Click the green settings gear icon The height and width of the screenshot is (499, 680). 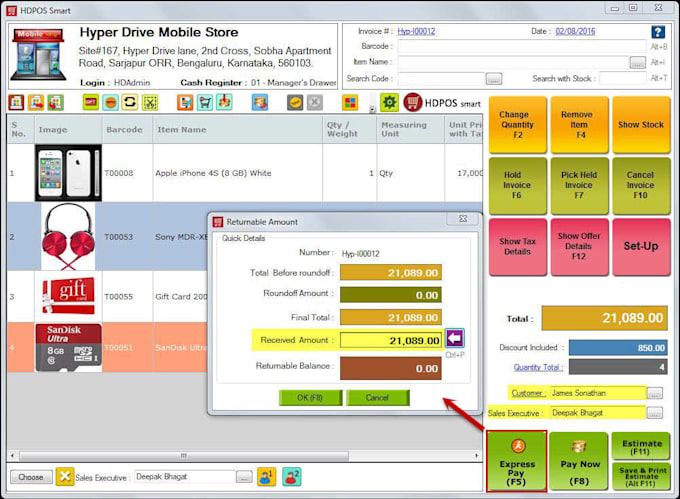(x=389, y=102)
